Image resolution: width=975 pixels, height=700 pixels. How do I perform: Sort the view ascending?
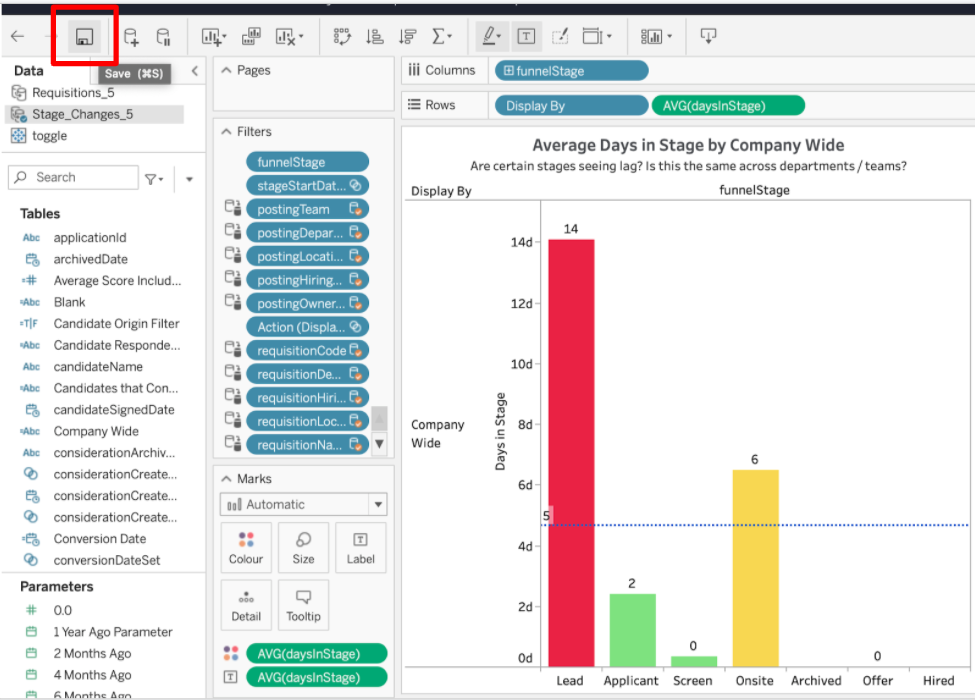tap(375, 36)
